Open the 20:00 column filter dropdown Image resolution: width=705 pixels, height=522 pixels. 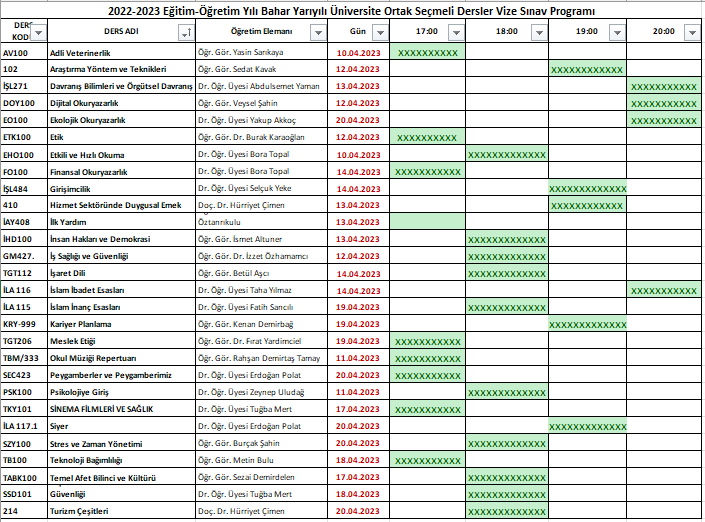[692, 32]
